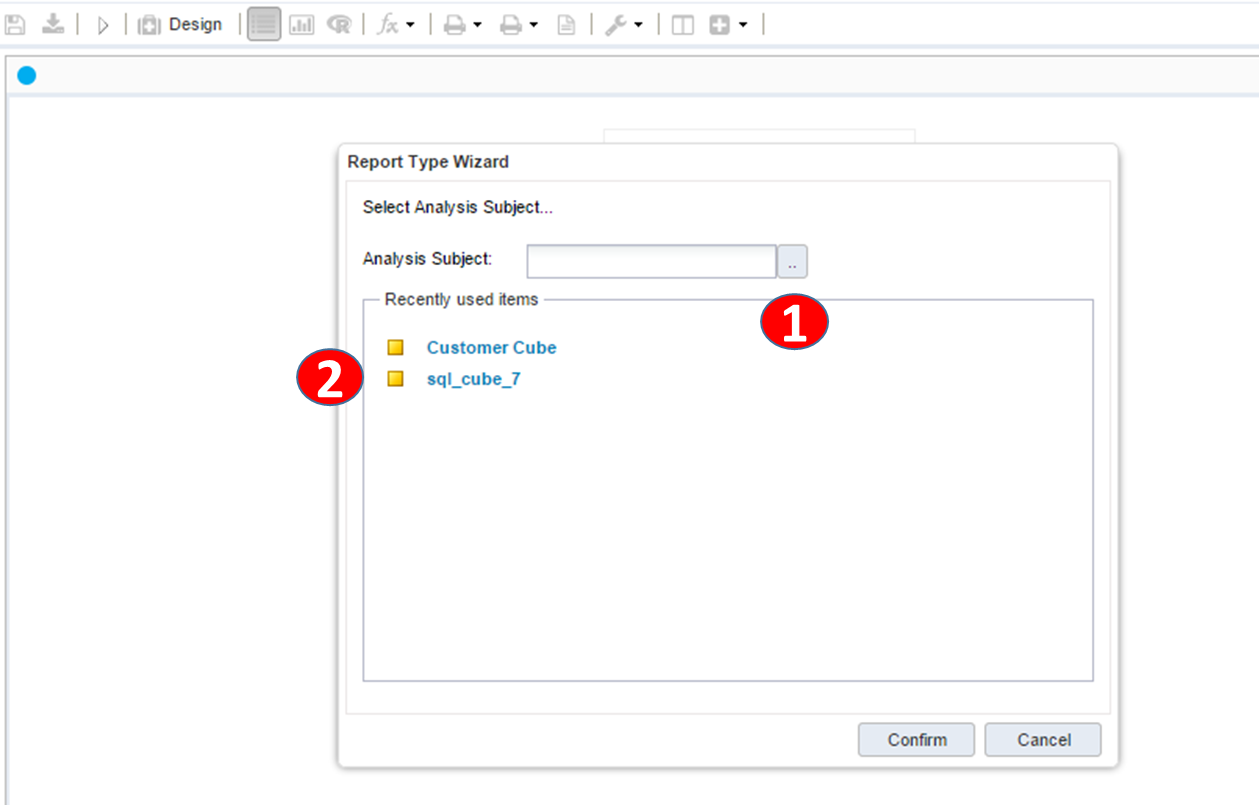This screenshot has height=805, width=1259.
Task: Toggle the split panel layout icon
Action: [683, 25]
